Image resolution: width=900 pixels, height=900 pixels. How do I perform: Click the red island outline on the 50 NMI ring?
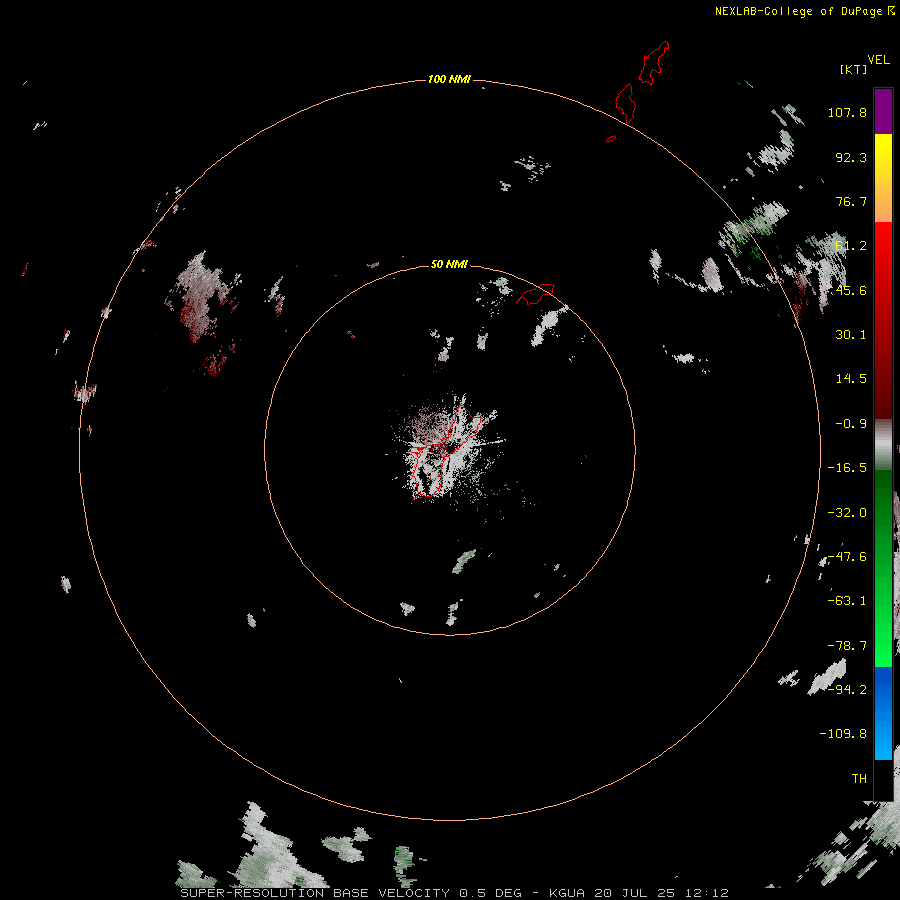coord(535,294)
